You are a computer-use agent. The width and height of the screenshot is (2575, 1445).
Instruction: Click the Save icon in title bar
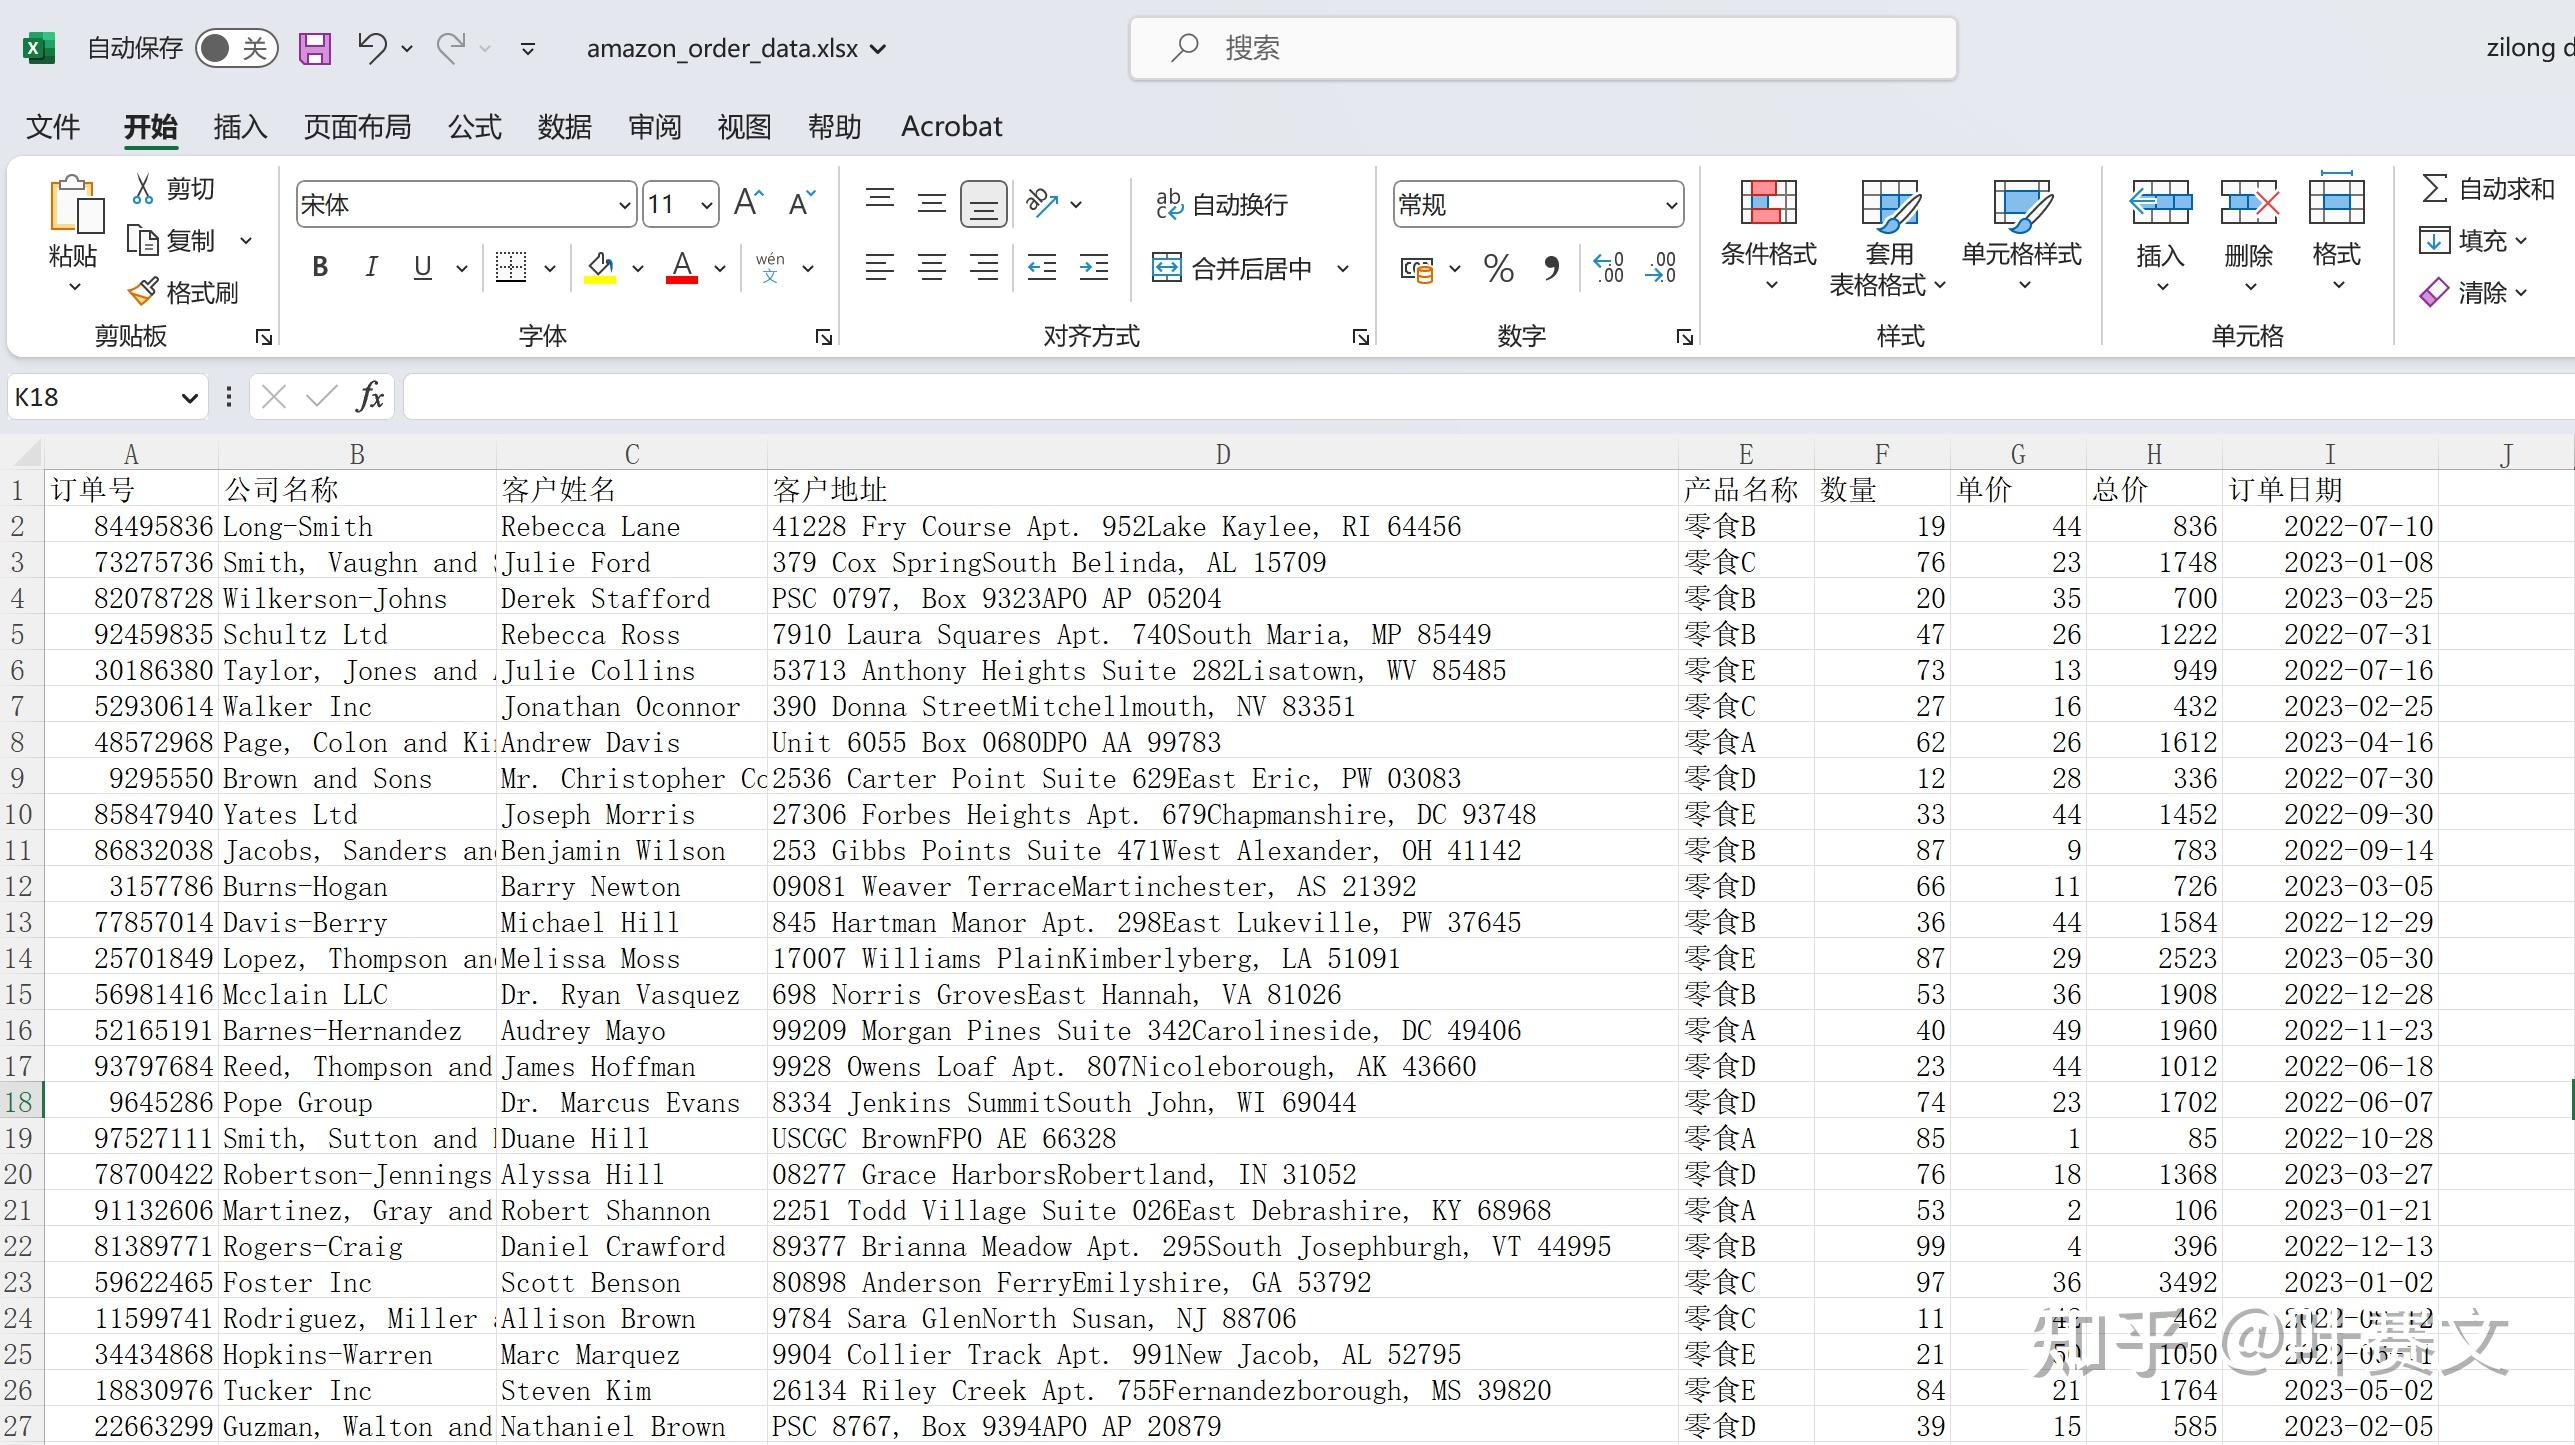(x=315, y=48)
